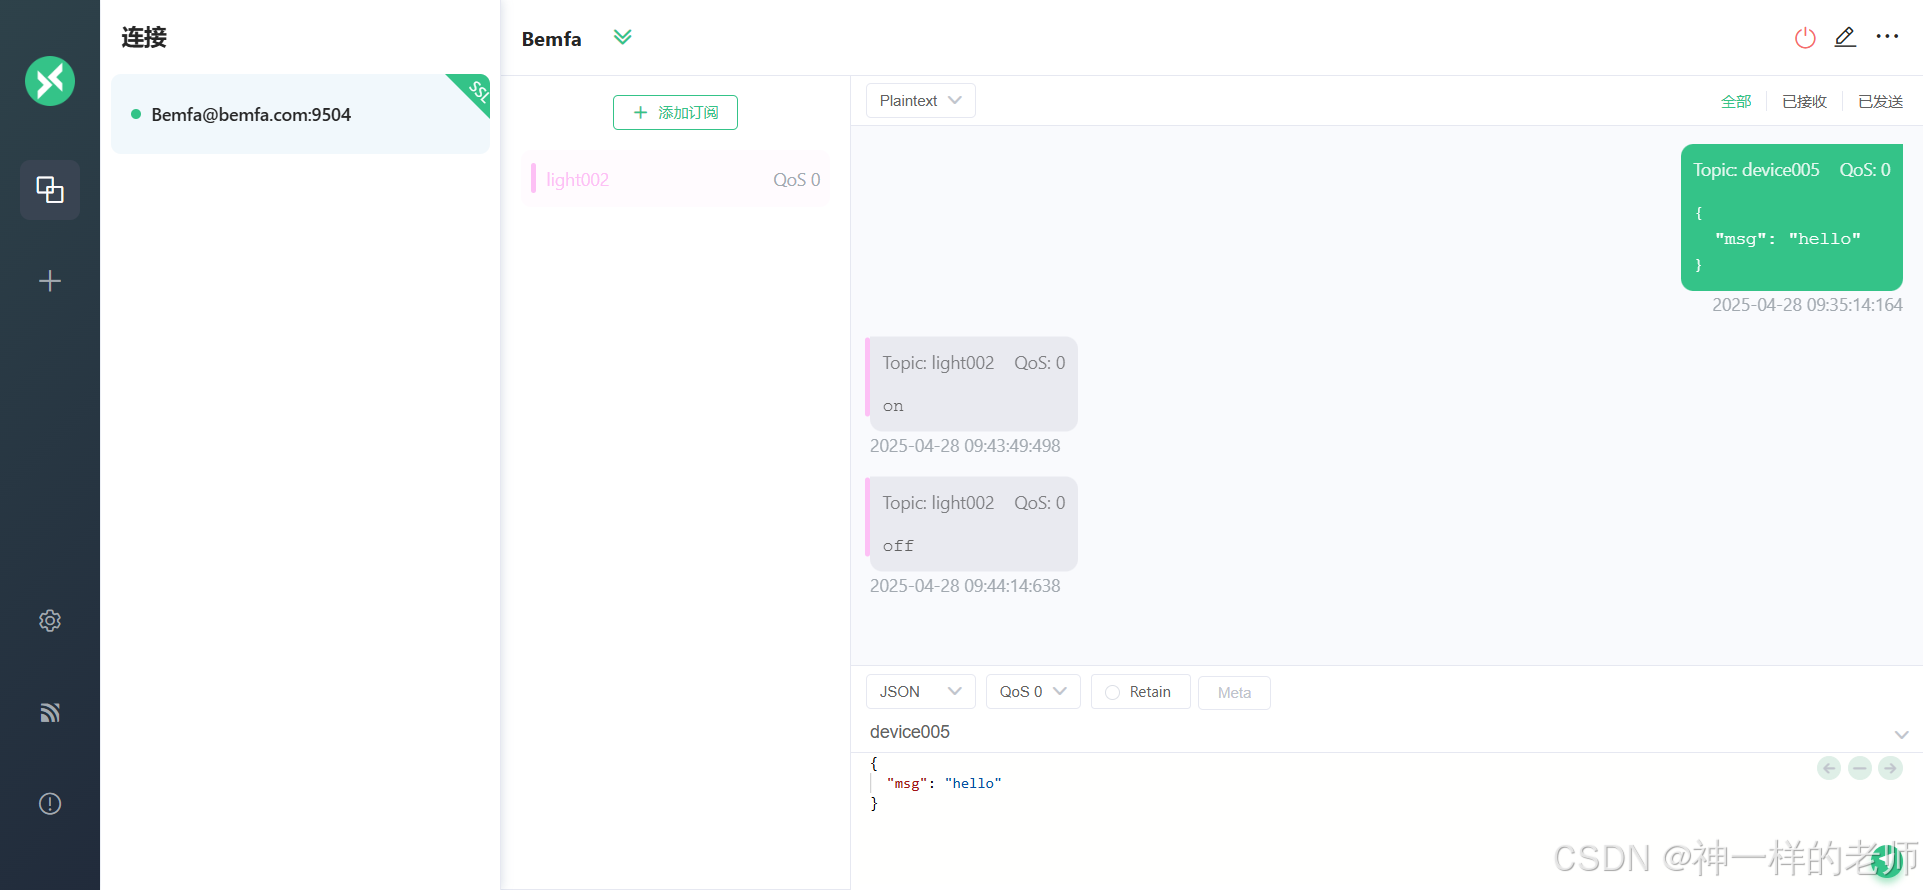1923x890 pixels.
Task: Click the Bemfa connection title
Action: click(551, 39)
